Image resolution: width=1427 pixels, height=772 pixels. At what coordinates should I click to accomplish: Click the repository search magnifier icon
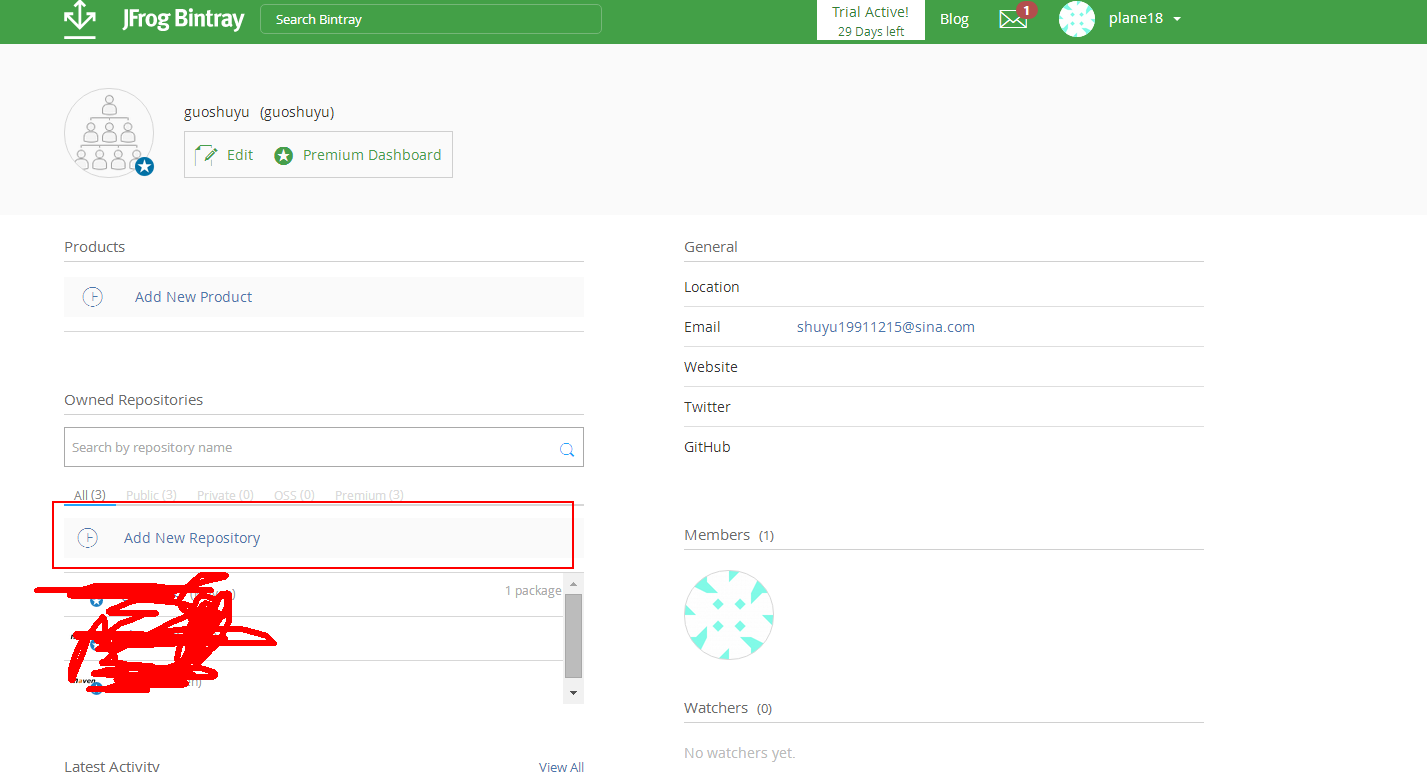(567, 449)
